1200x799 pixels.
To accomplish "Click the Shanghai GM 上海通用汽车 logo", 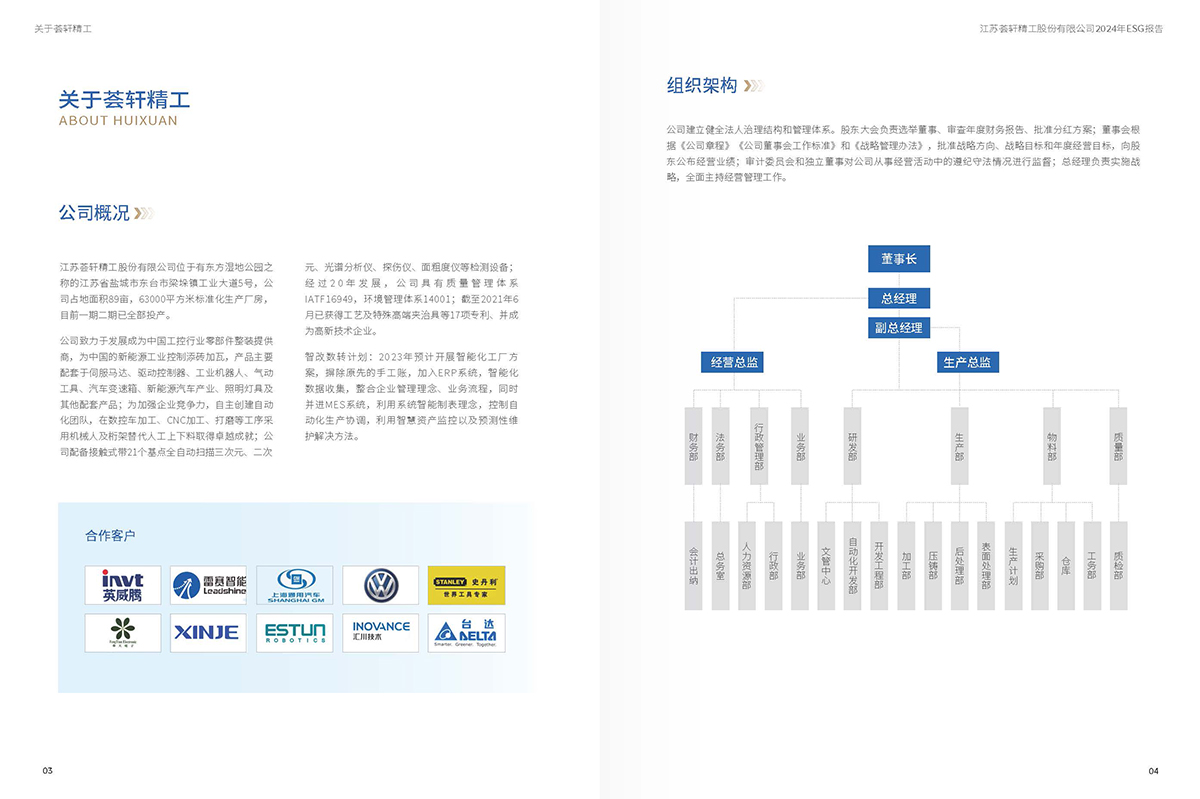I will click(294, 585).
